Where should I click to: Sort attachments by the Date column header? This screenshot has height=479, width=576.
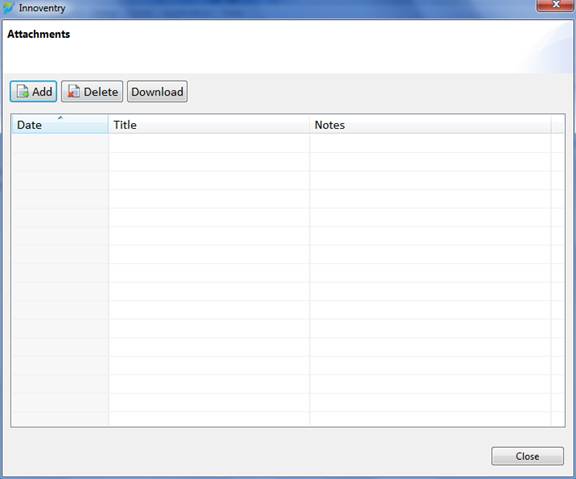coord(60,125)
